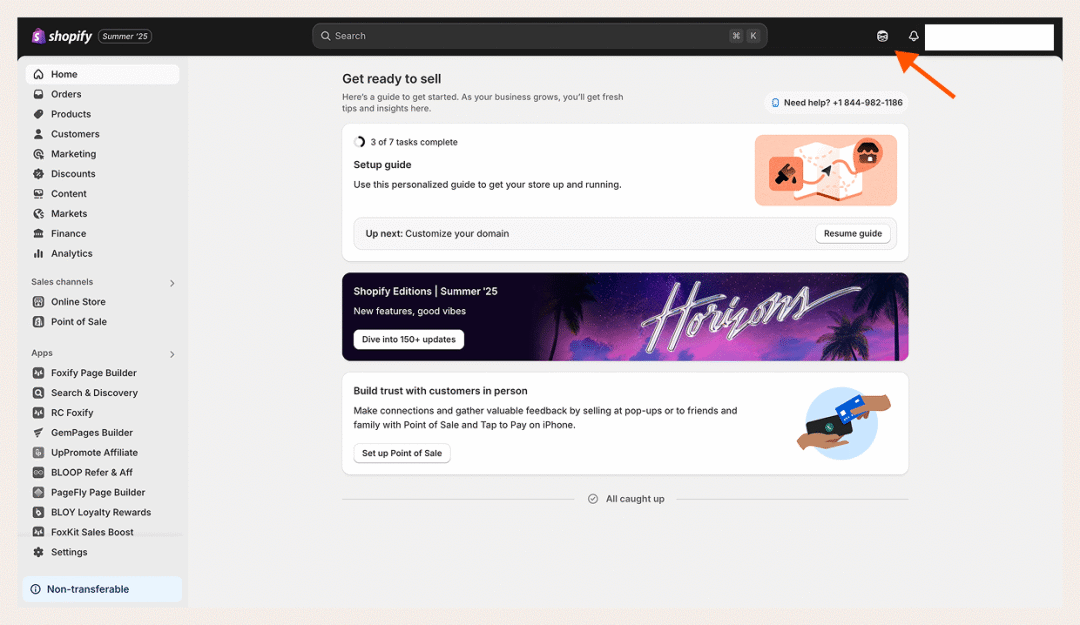Expand the Sales channels section chevron
Screen dimensions: 1080x625
(x=172, y=283)
